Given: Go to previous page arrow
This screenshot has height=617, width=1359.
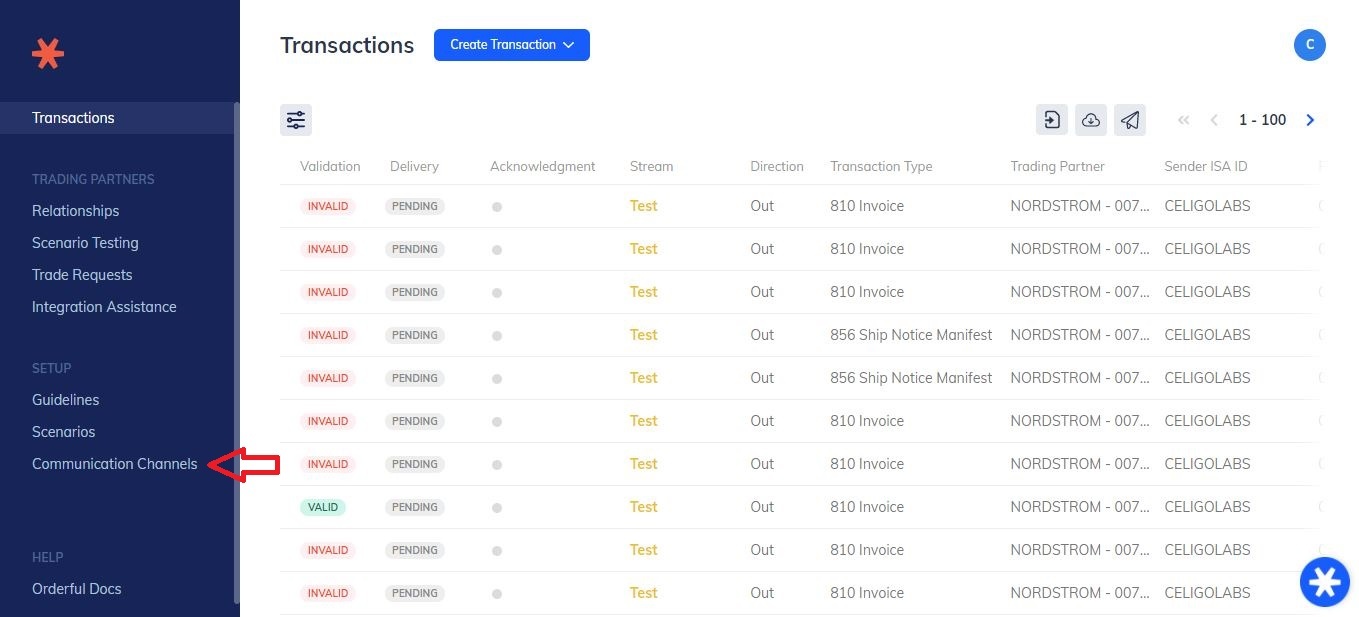Looking at the screenshot, I should tap(1214, 120).
